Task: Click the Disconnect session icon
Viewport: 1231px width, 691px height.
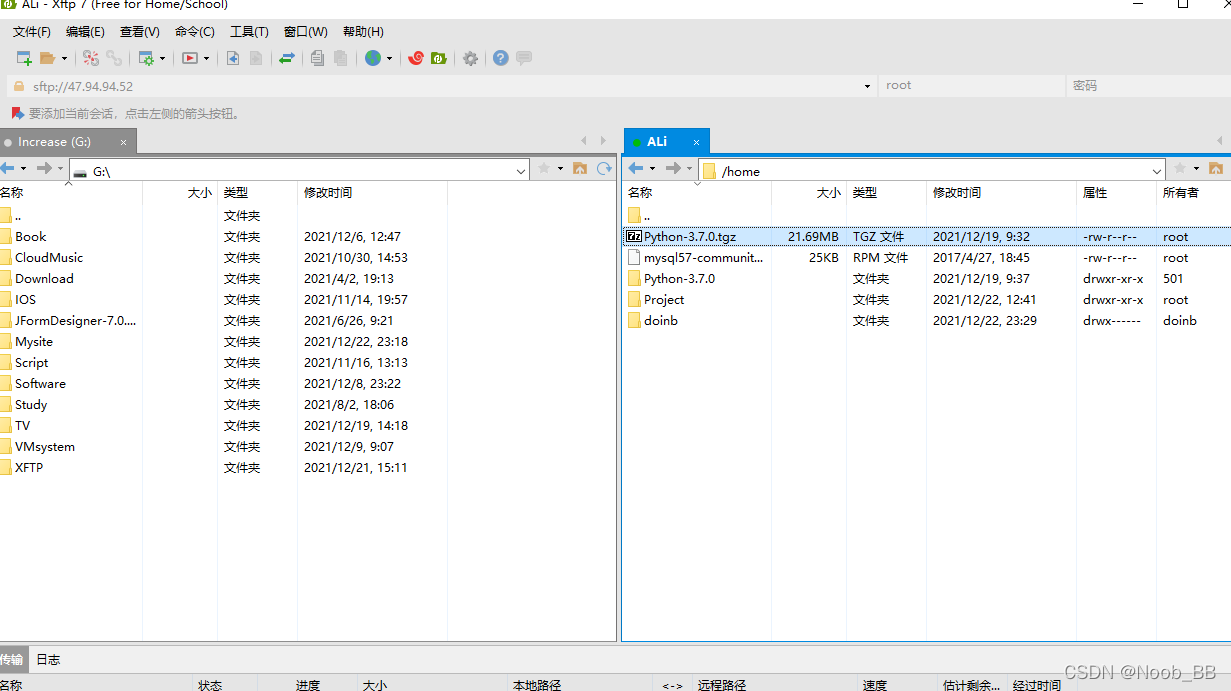Action: tap(91, 58)
